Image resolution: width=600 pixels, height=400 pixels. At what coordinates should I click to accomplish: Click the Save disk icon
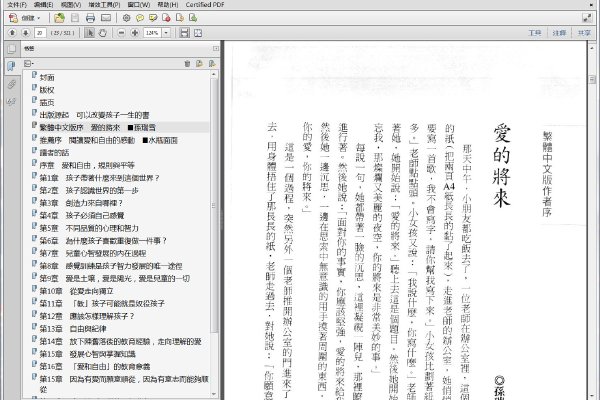75,18
